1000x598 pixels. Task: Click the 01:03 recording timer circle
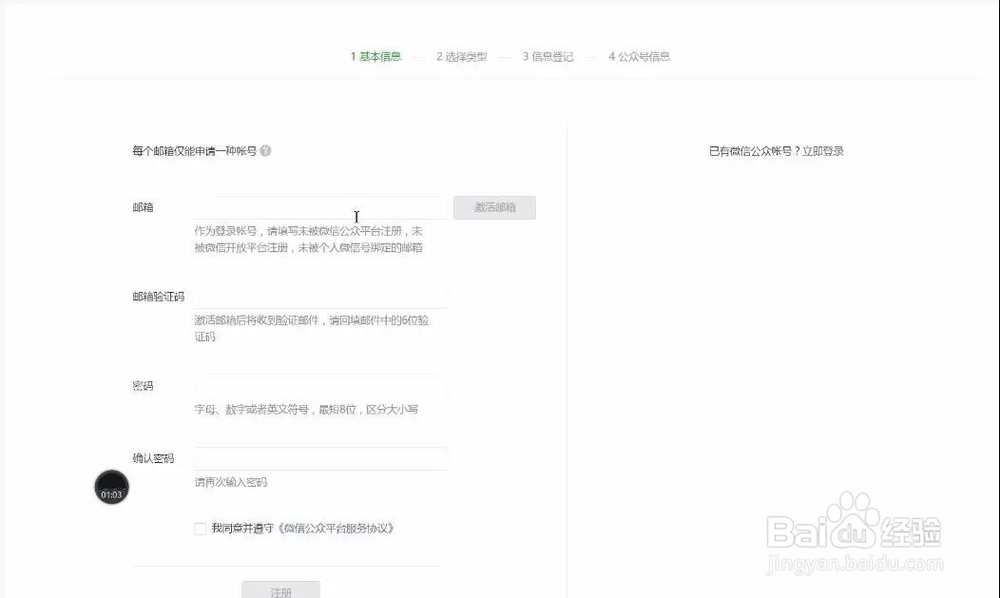click(112, 487)
